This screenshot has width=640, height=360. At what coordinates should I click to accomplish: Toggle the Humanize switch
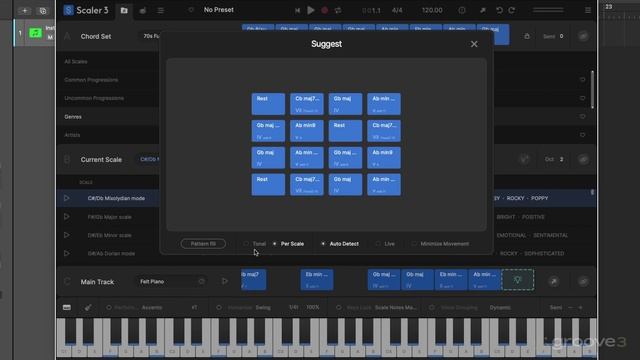click(x=219, y=307)
